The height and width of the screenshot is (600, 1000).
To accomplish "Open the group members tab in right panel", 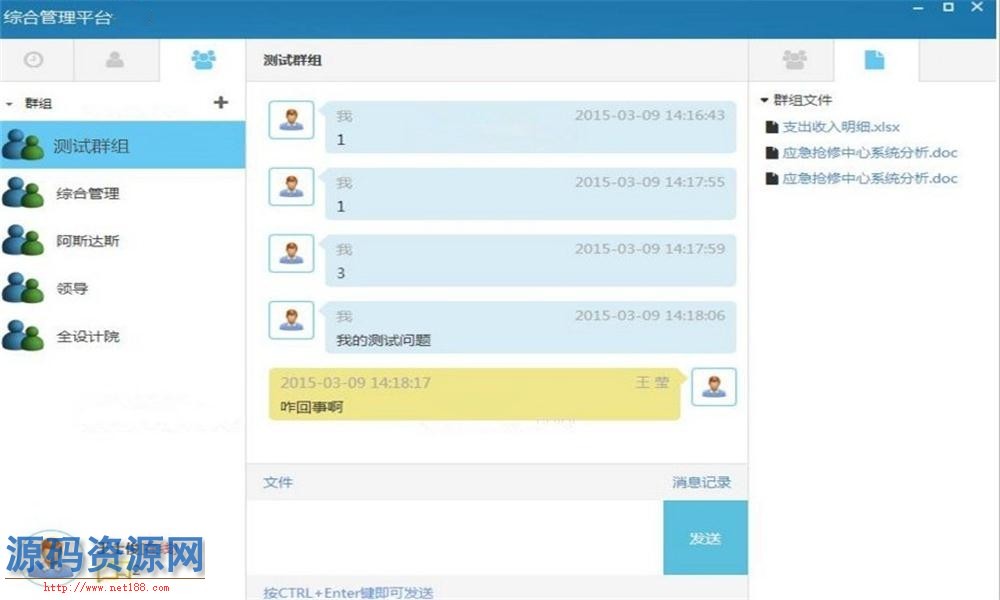I will pyautogui.click(x=794, y=60).
